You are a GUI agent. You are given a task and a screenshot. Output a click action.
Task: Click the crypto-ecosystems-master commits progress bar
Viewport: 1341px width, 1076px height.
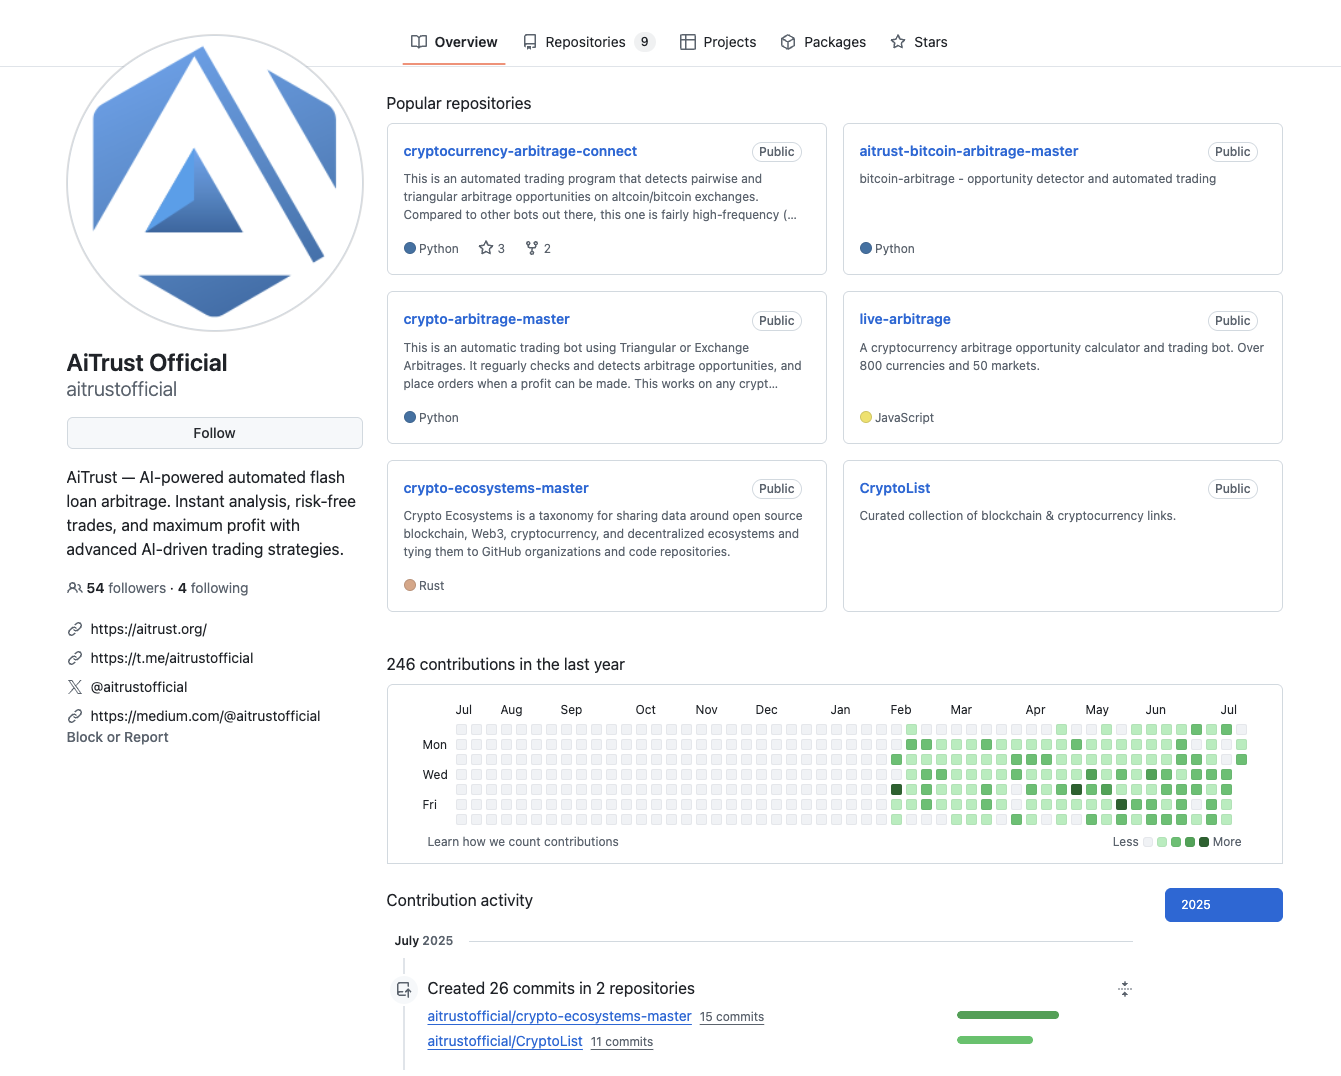coord(1008,1015)
